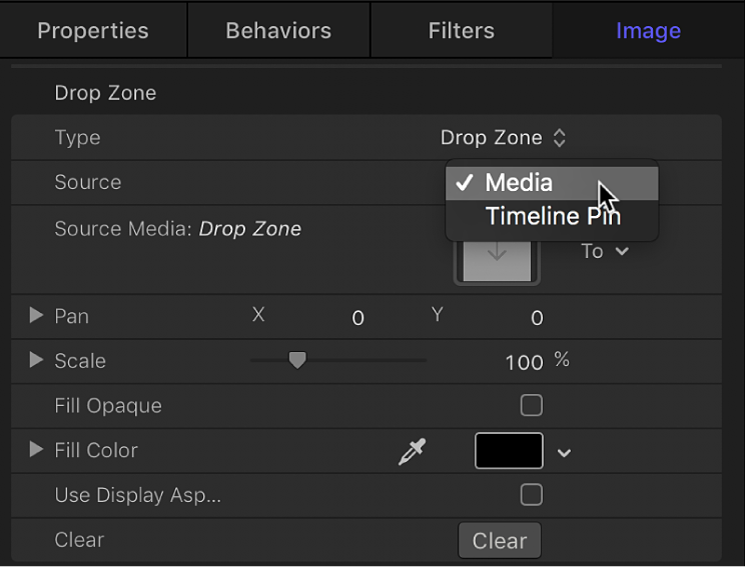The image size is (745, 569).
Task: Select the Image tab
Action: tap(648, 31)
